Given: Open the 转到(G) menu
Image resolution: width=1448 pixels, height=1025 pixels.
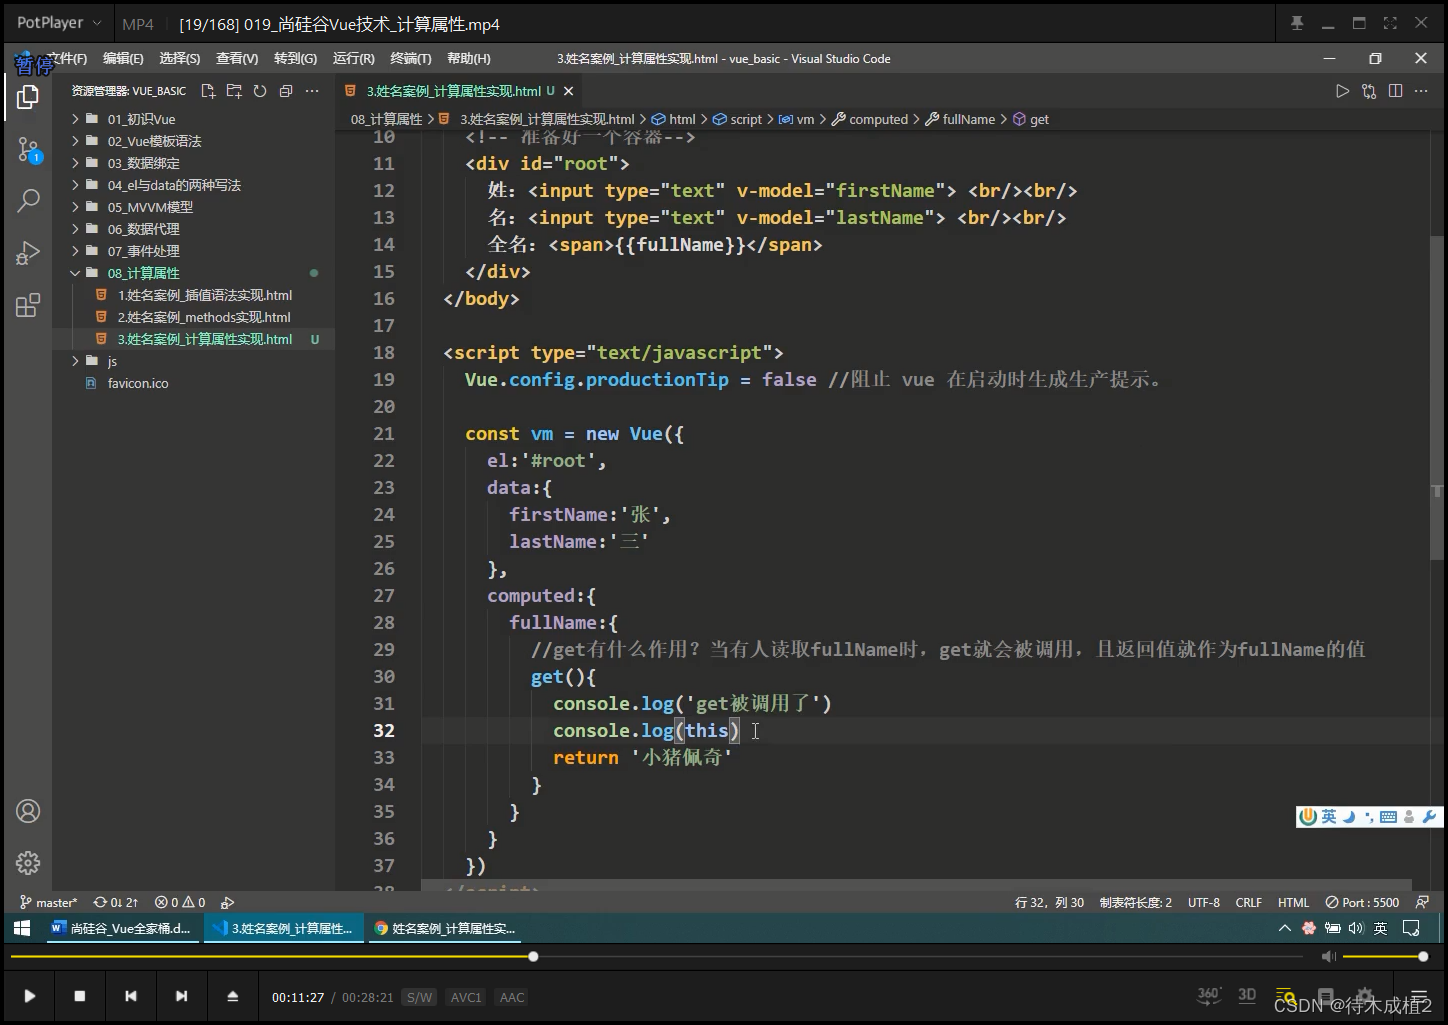Looking at the screenshot, I should coord(295,59).
